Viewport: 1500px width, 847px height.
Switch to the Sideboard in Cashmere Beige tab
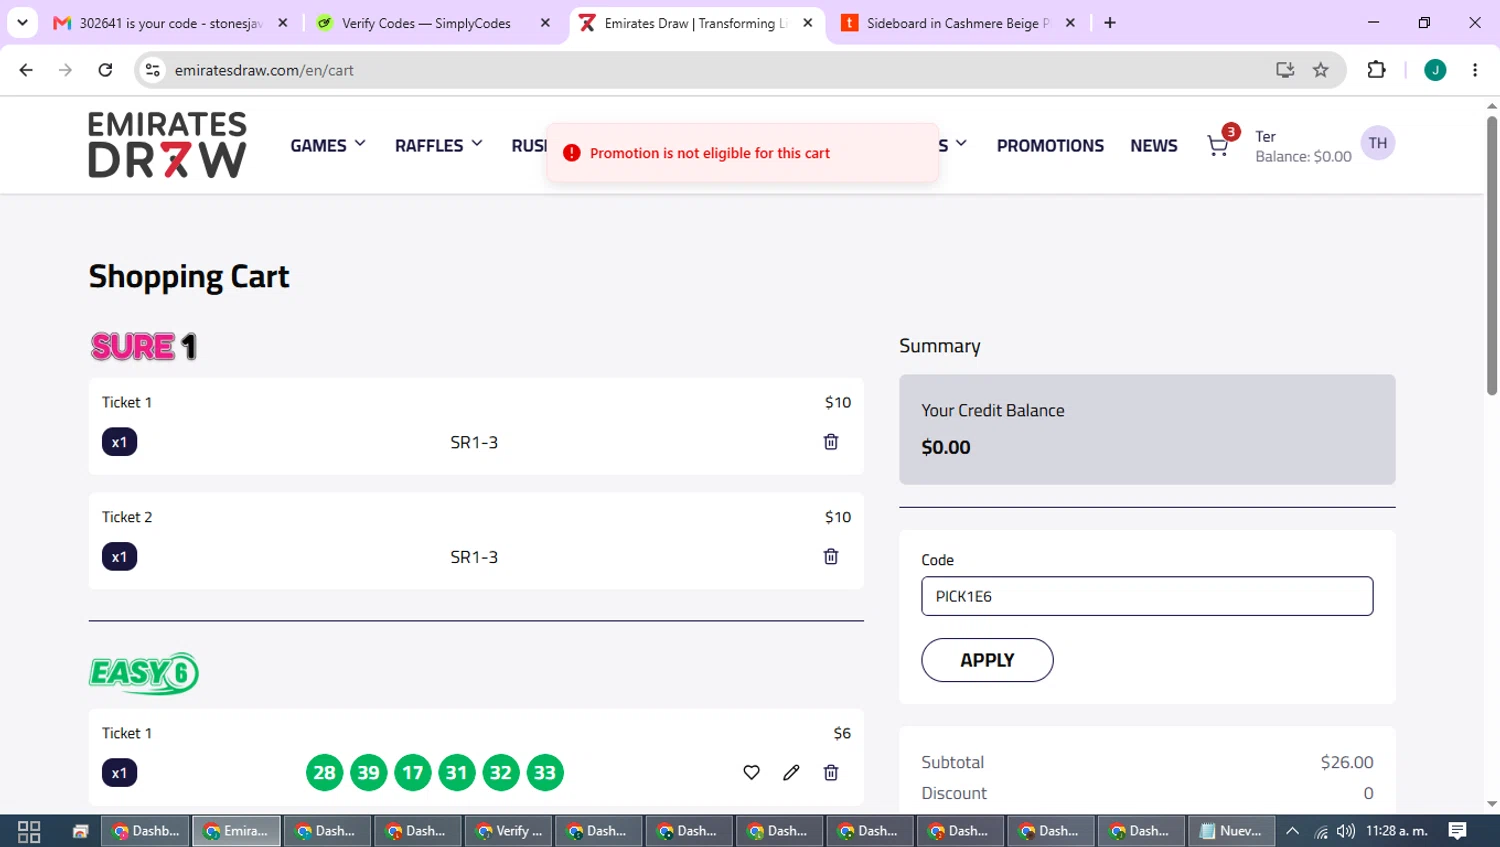(x=957, y=23)
